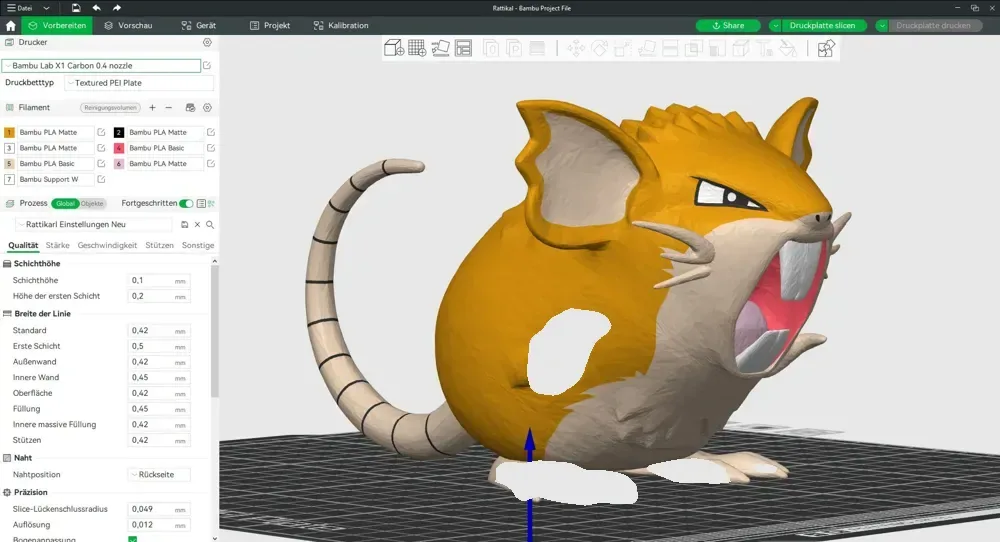This screenshot has height=542, width=1000.
Task: Select the Cut tool in toolbar
Action: tap(670, 48)
